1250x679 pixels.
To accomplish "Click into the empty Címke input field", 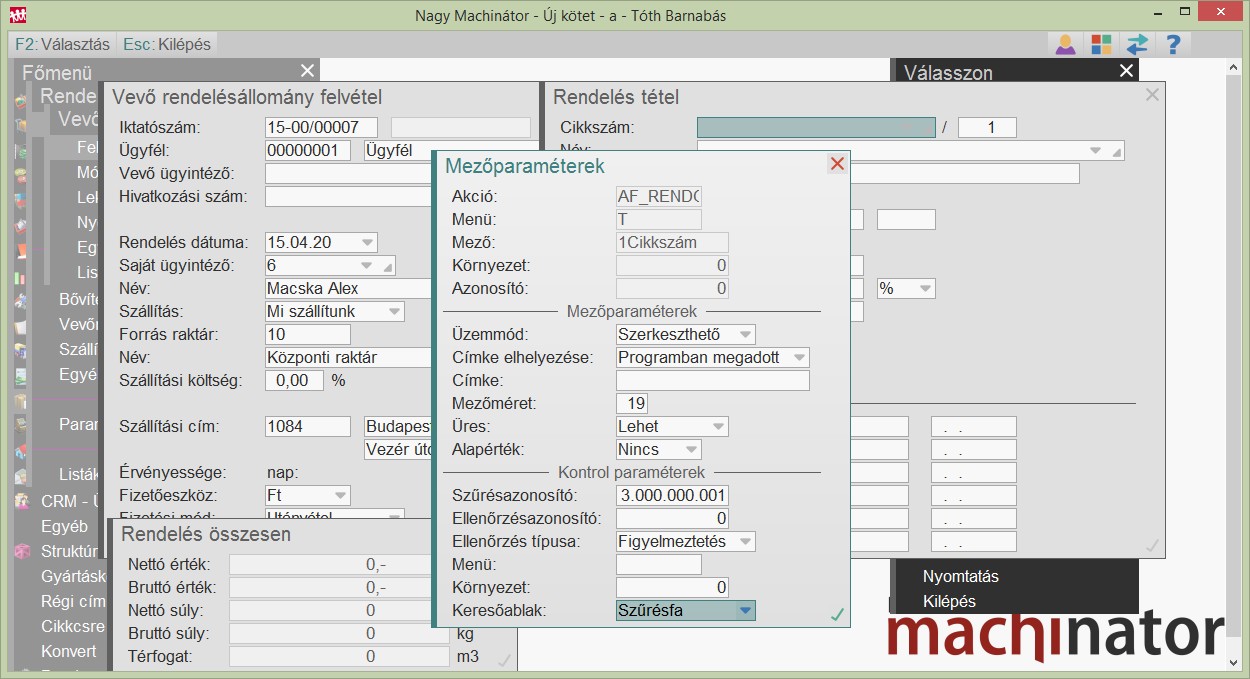I will pyautogui.click(x=712, y=380).
